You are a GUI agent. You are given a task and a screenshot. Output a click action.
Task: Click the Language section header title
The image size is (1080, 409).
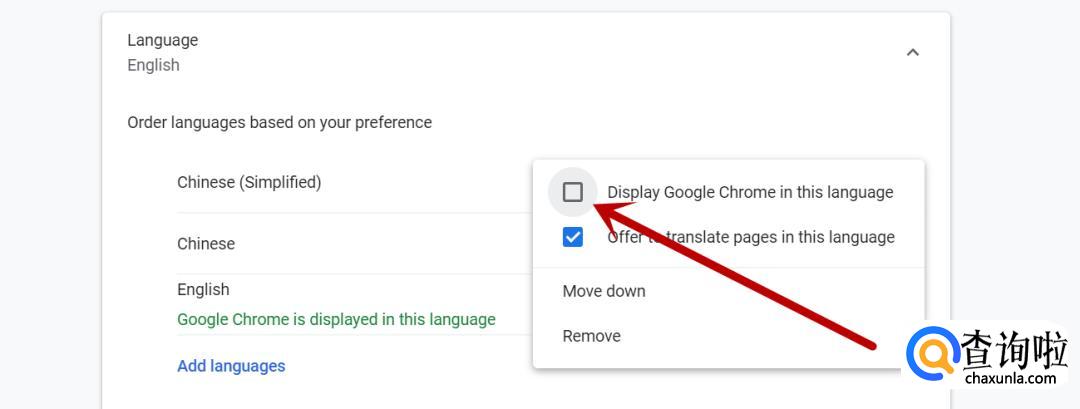[163, 40]
